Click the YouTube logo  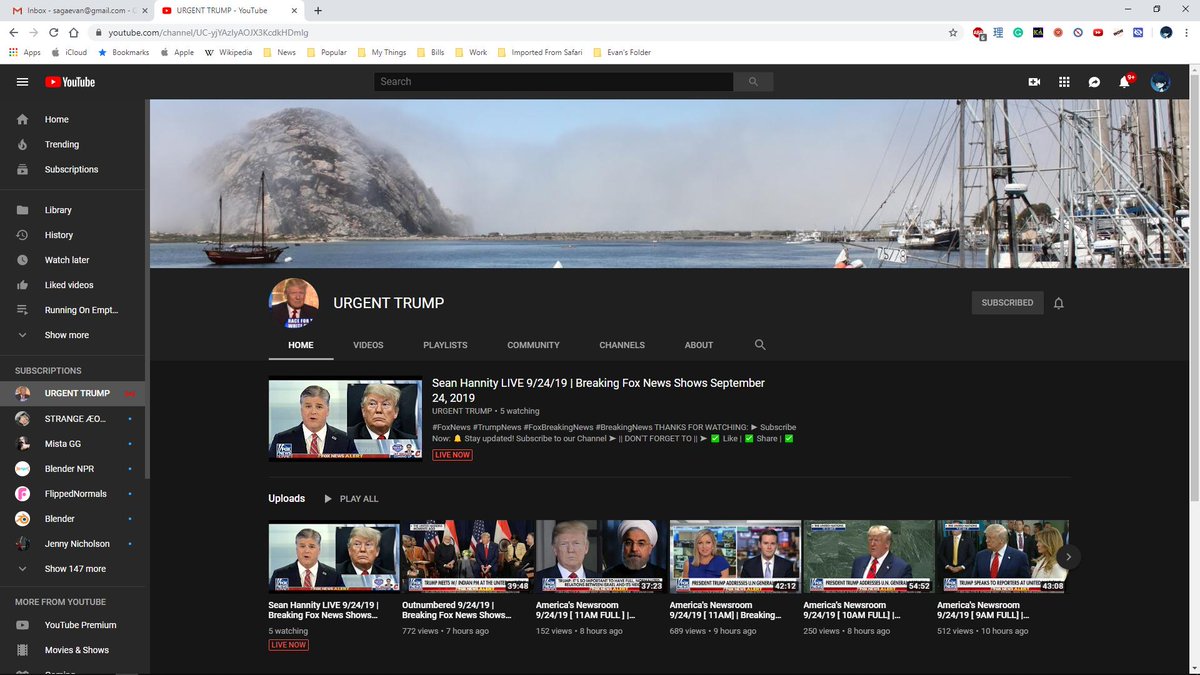pos(70,82)
